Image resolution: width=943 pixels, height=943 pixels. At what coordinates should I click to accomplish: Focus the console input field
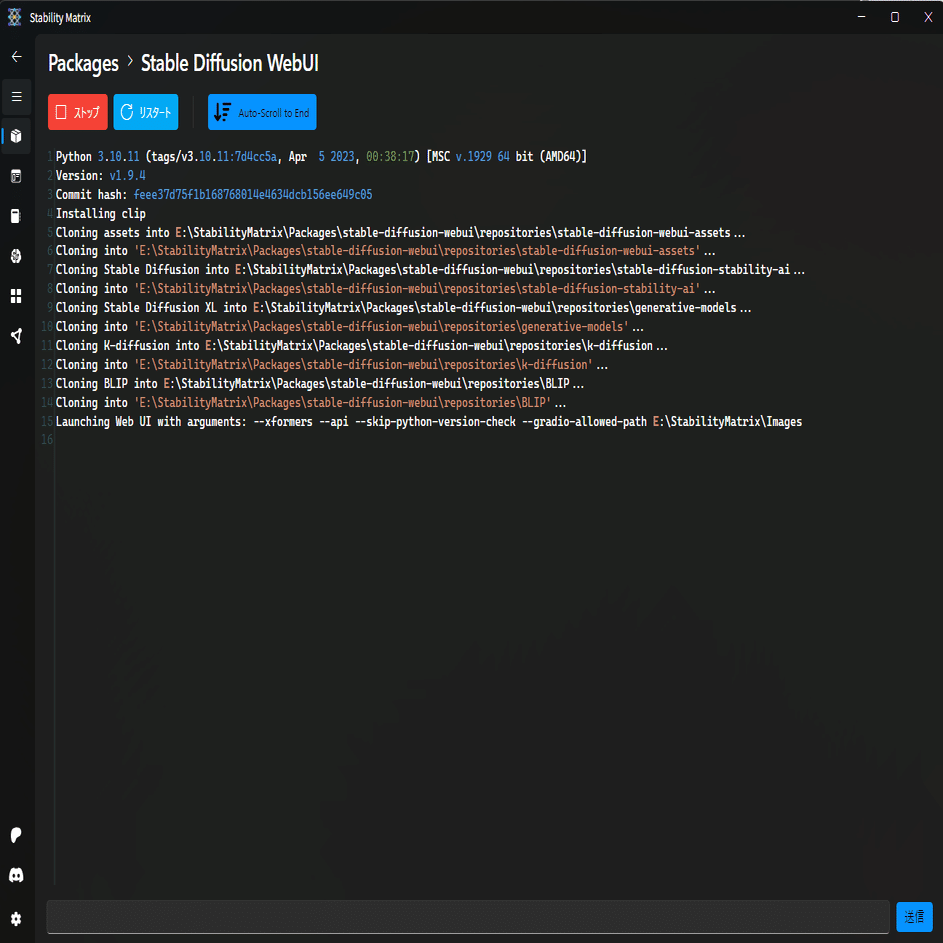pos(468,917)
